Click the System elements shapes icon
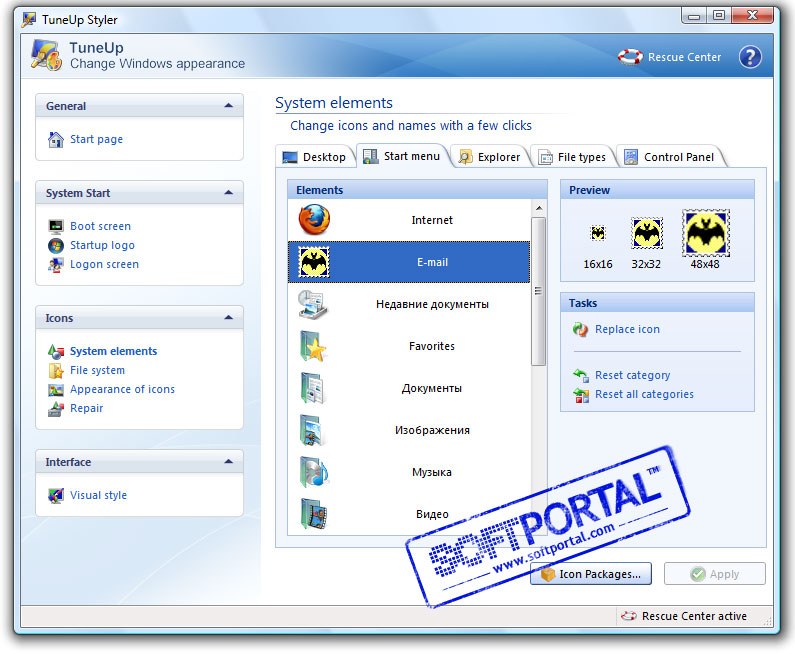This screenshot has width=795, height=654. coord(56,351)
